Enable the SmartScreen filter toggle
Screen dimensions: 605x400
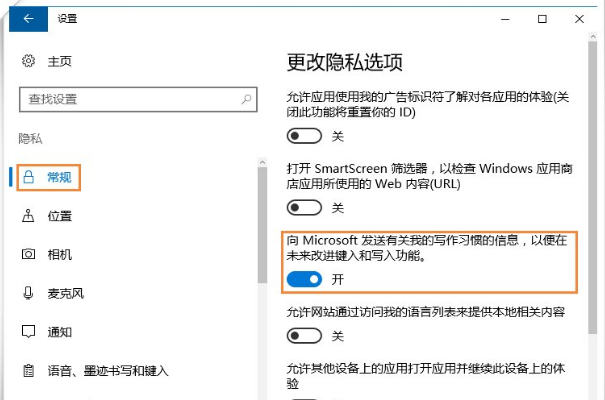(304, 208)
